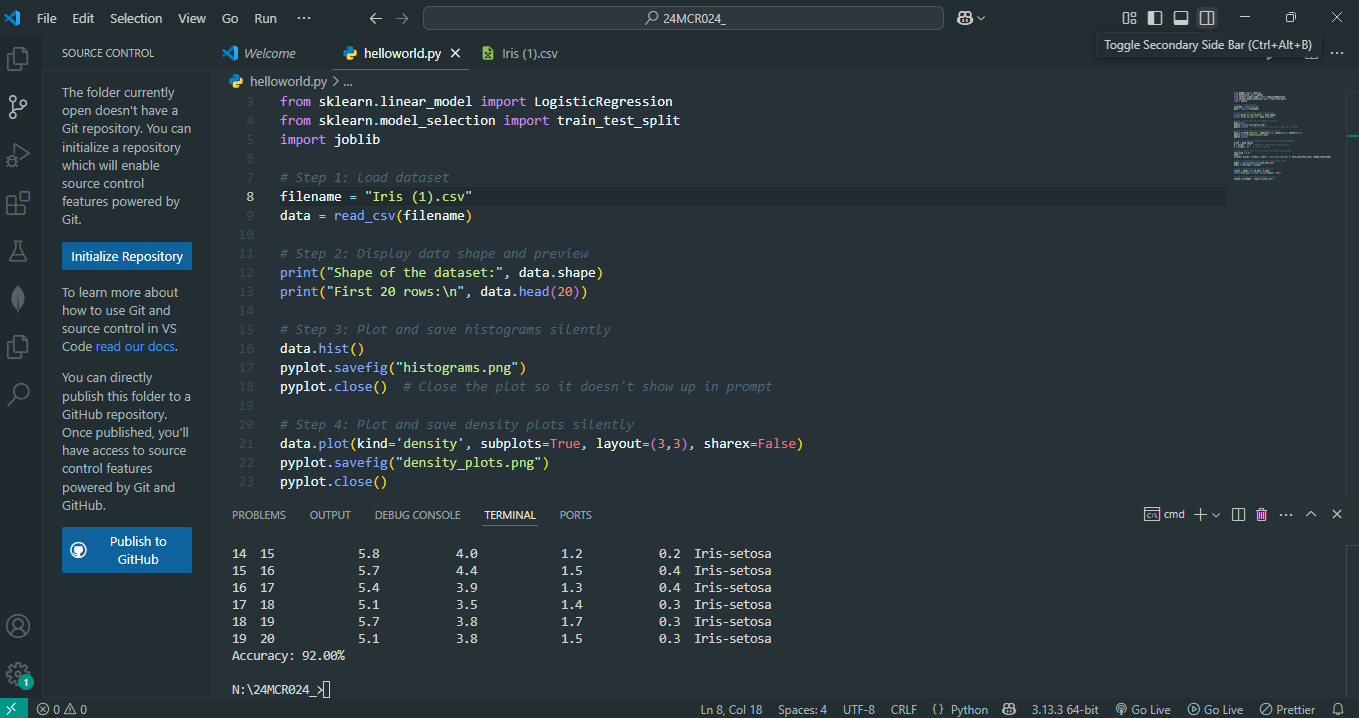The height and width of the screenshot is (718, 1359).
Task: Go forward using the right arrow
Action: coord(402,18)
